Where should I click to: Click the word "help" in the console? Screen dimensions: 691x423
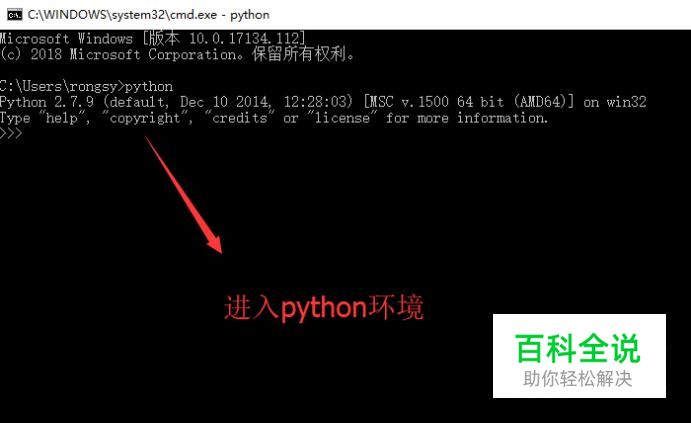62,118
